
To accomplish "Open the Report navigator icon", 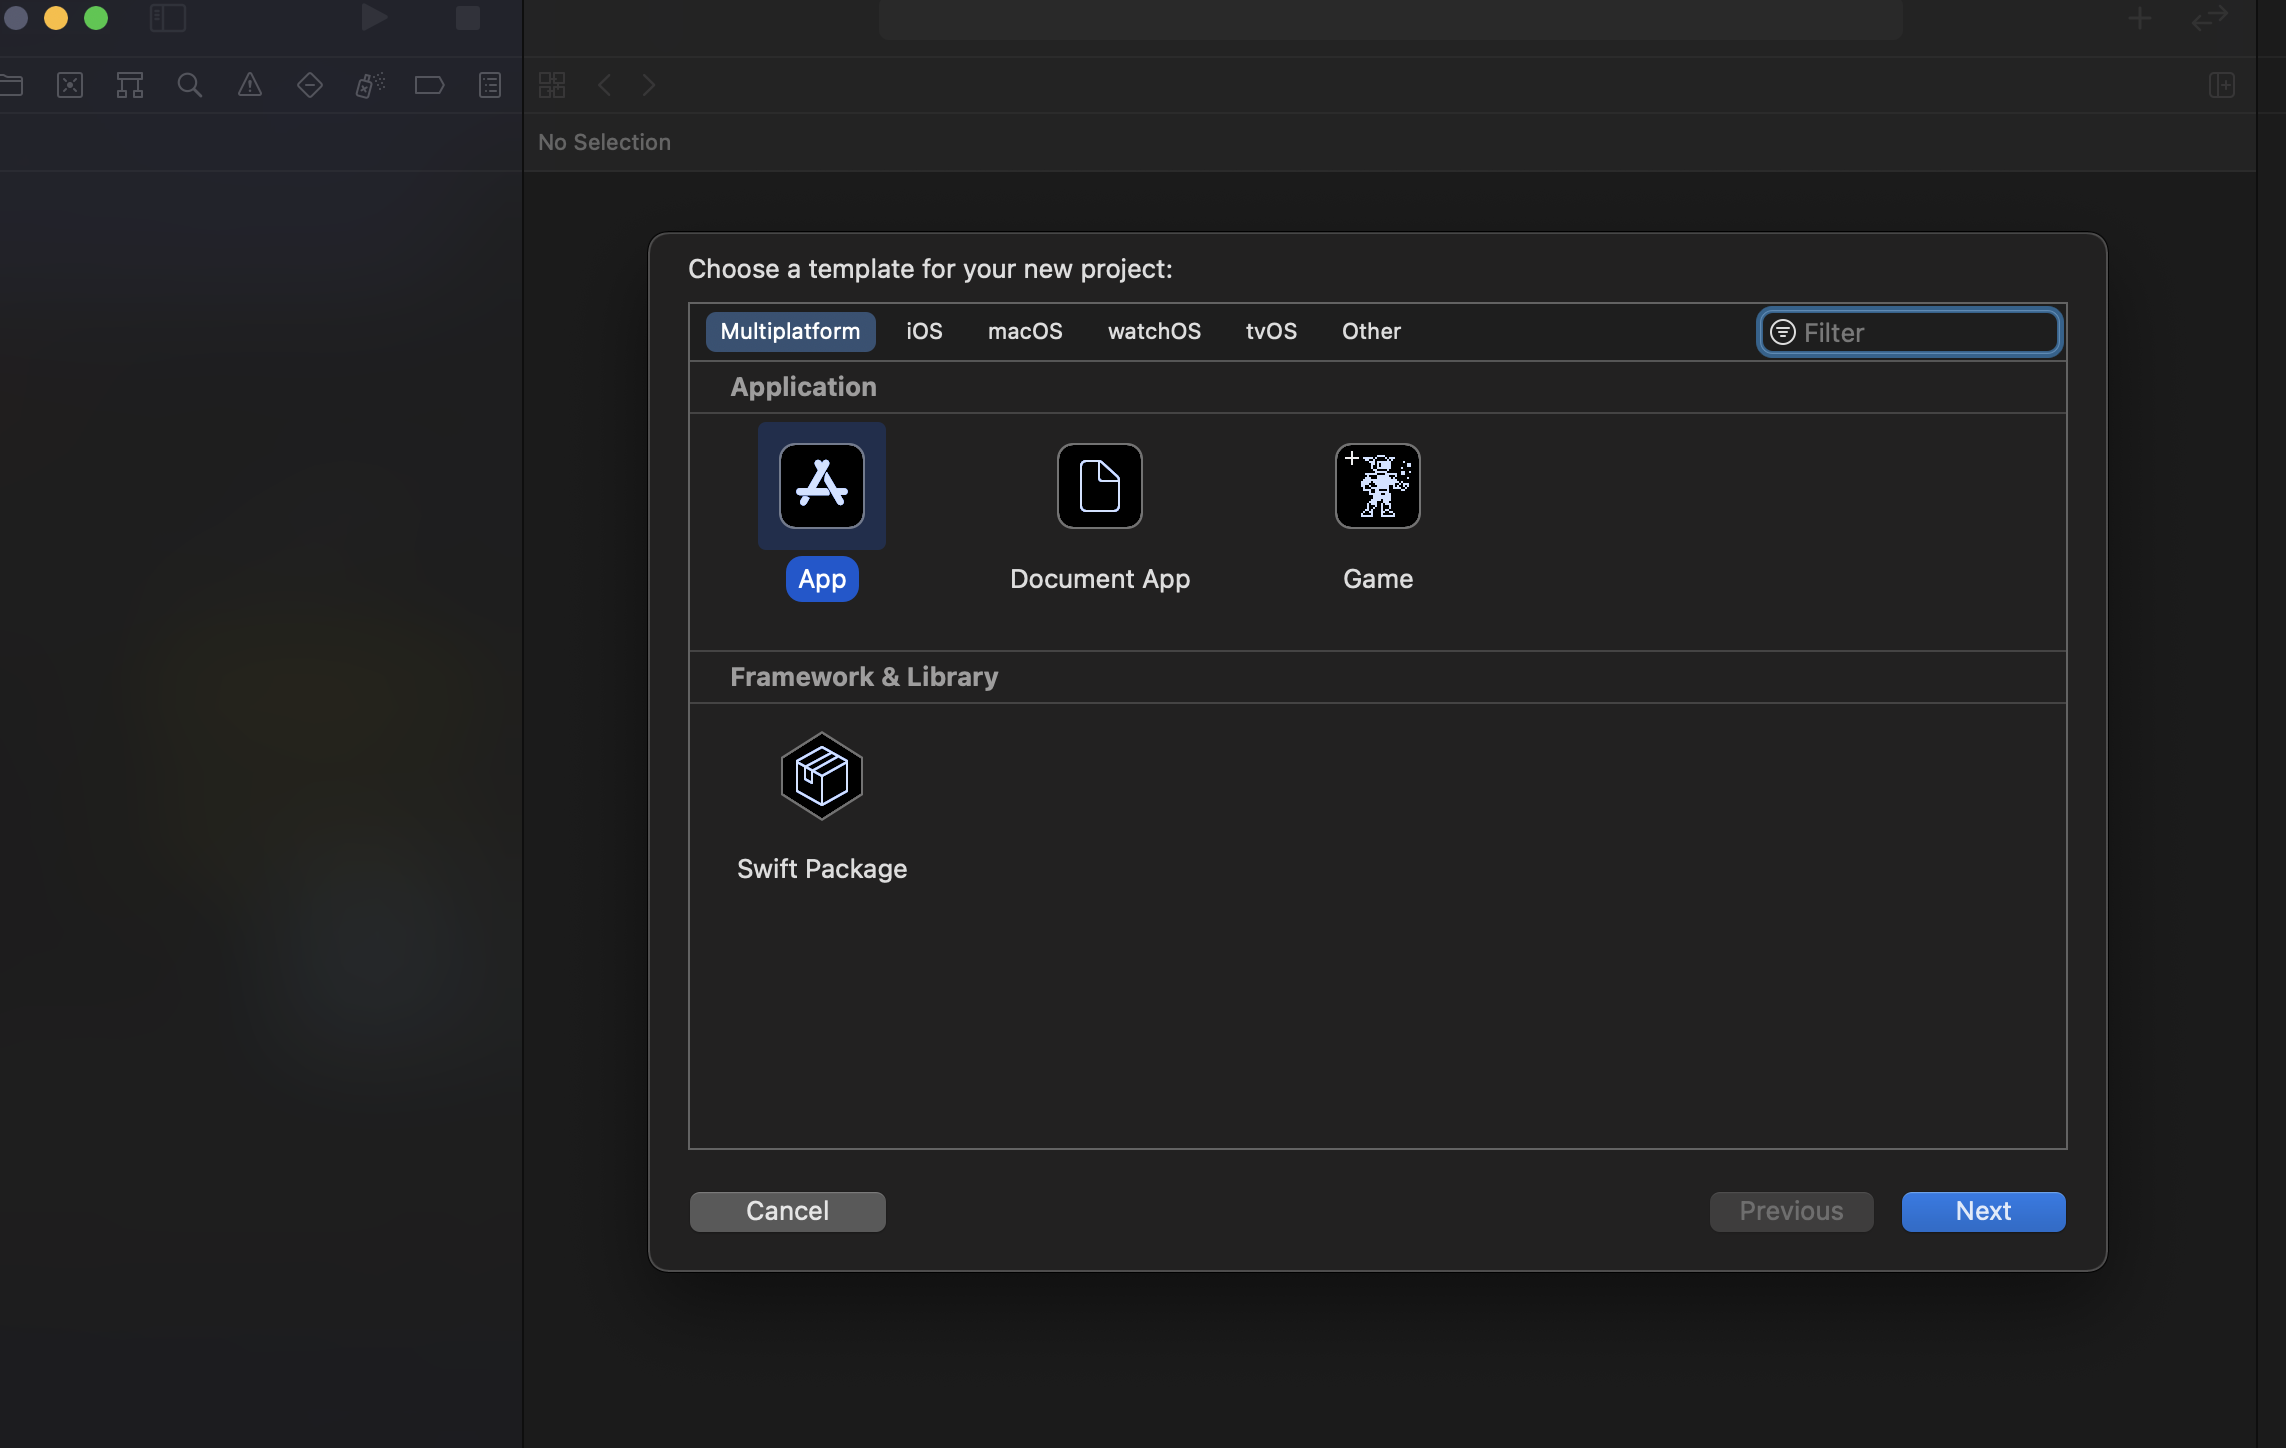I will click(x=489, y=86).
